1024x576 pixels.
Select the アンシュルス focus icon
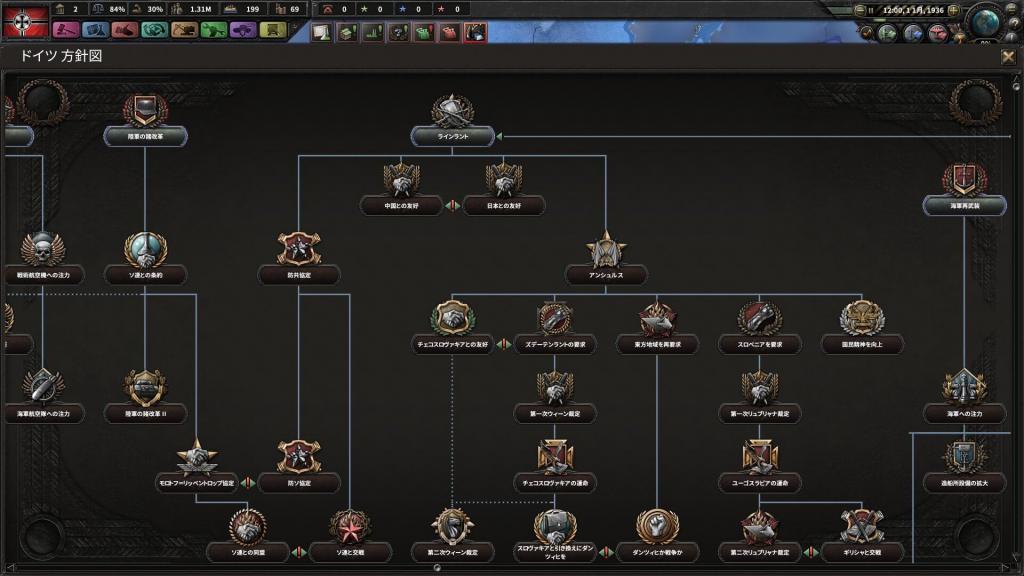click(606, 249)
